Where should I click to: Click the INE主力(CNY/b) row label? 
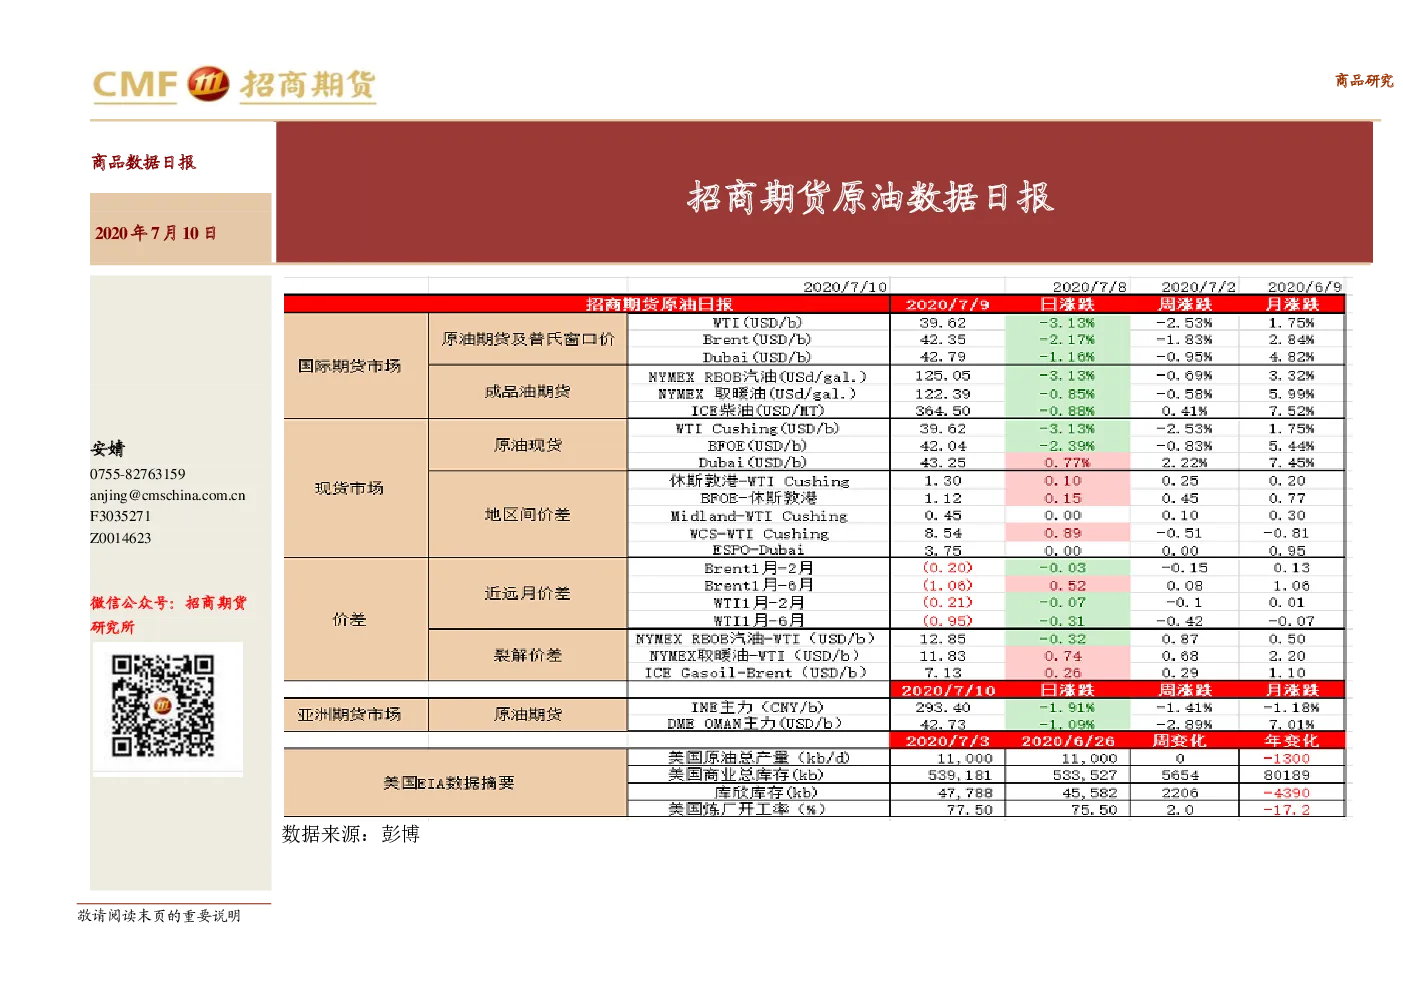pyautogui.click(x=757, y=707)
